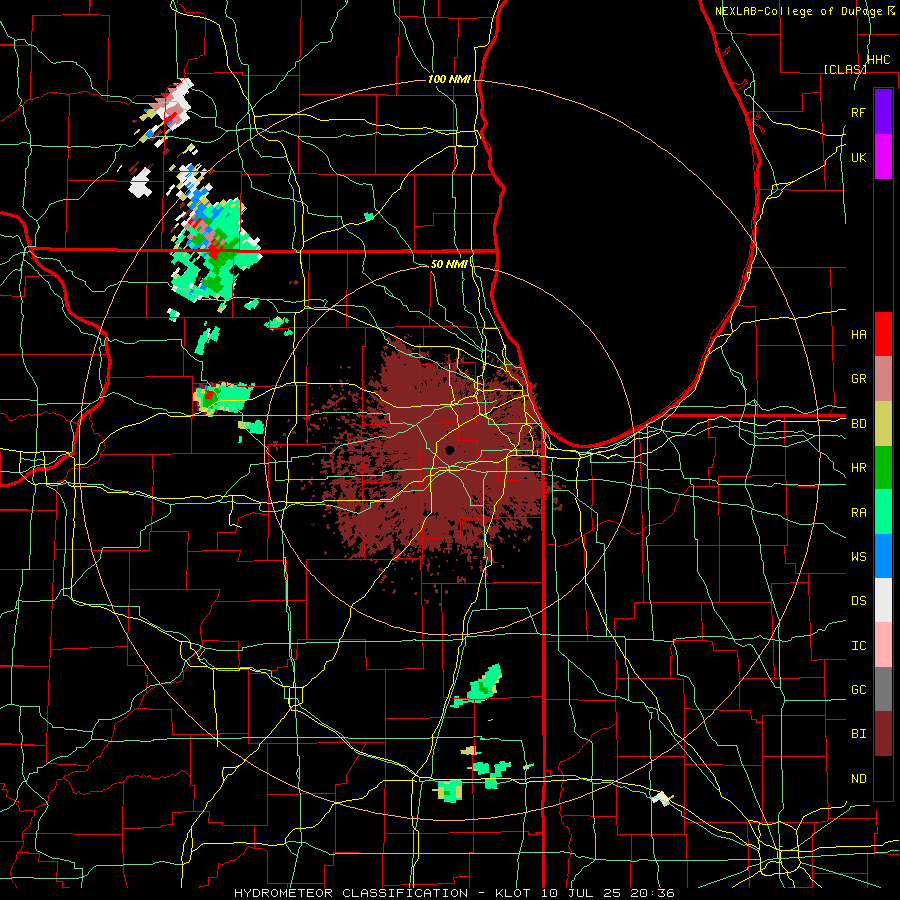Click the dark green HR swatch

(x=883, y=467)
